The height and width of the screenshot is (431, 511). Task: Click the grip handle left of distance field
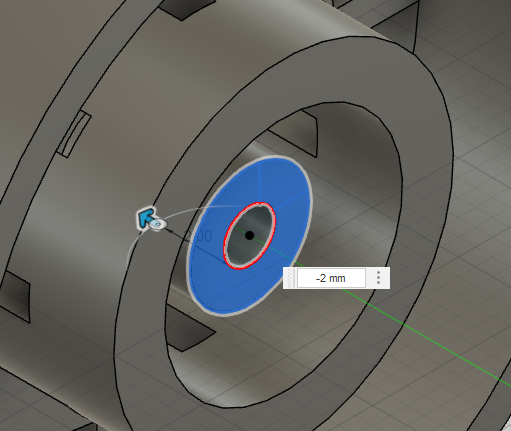289,278
